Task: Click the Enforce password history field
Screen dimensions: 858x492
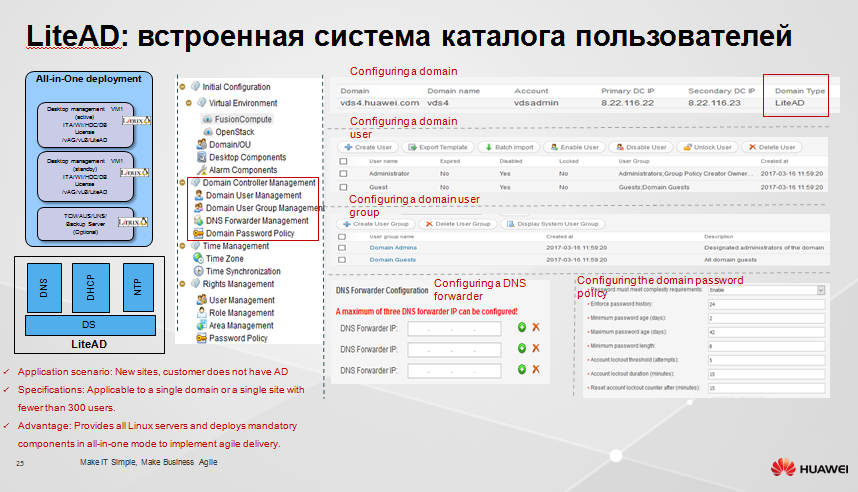Action: click(x=766, y=304)
